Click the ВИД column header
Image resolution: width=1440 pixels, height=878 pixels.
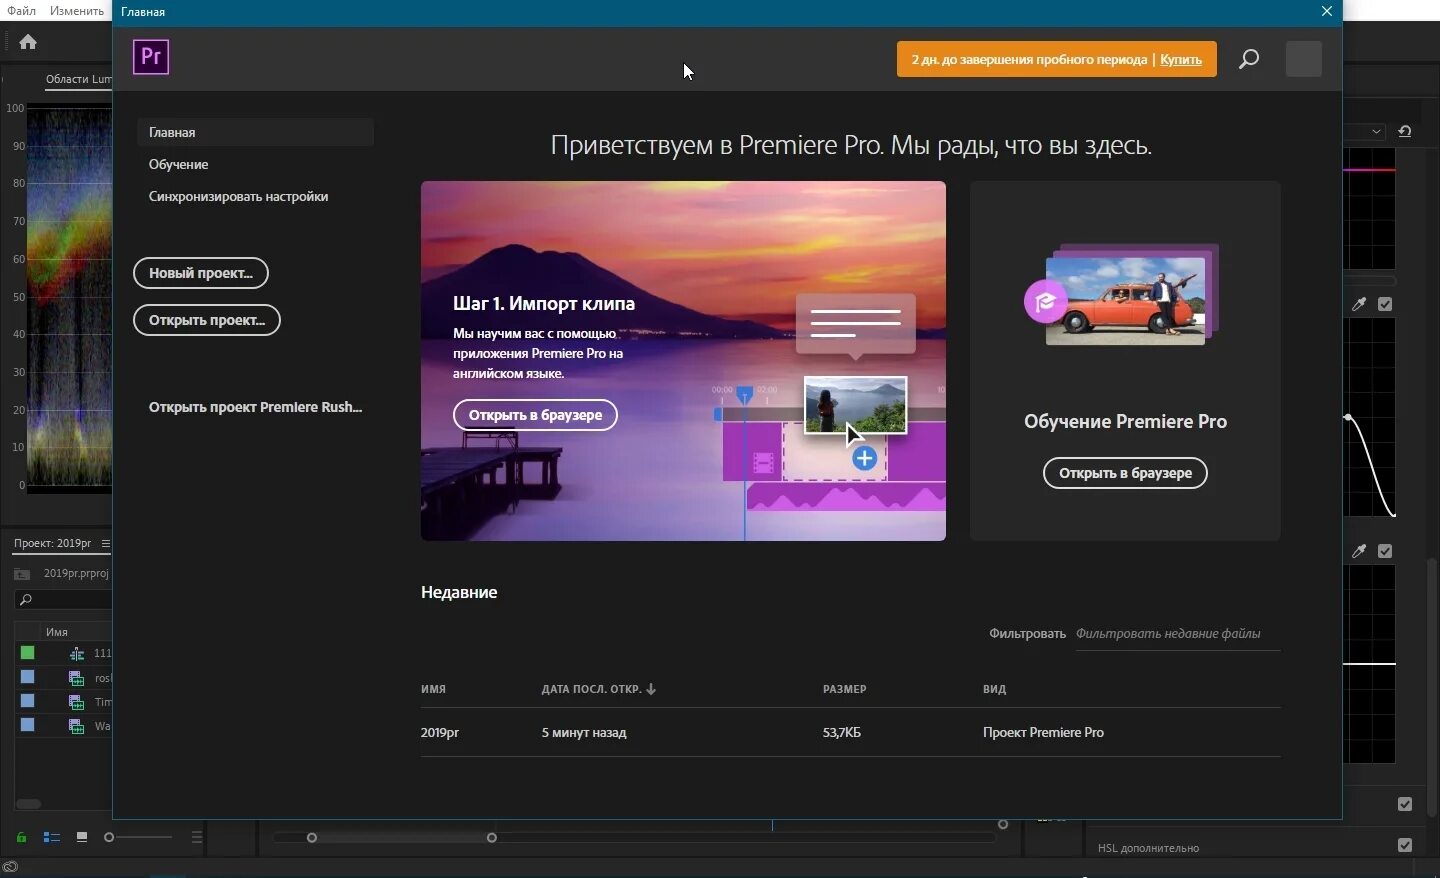pos(995,689)
